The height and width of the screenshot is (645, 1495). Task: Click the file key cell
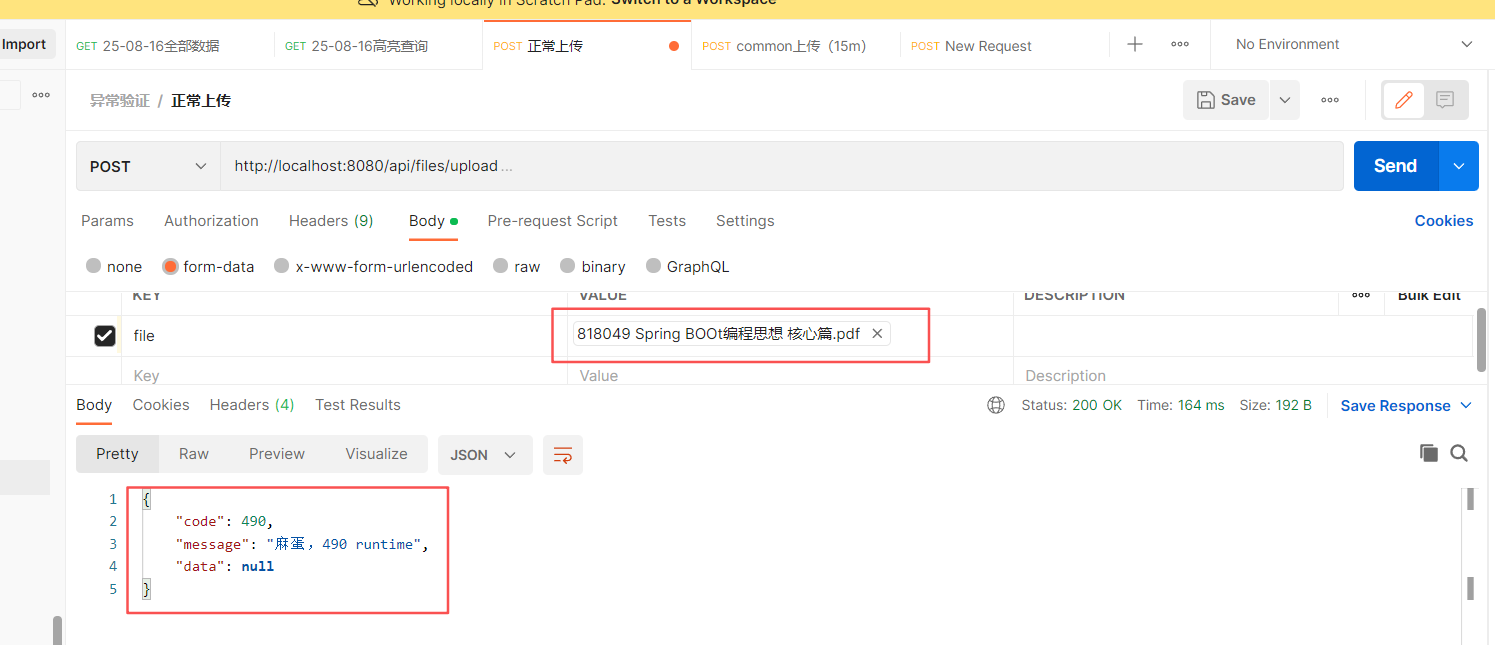[x=345, y=336]
